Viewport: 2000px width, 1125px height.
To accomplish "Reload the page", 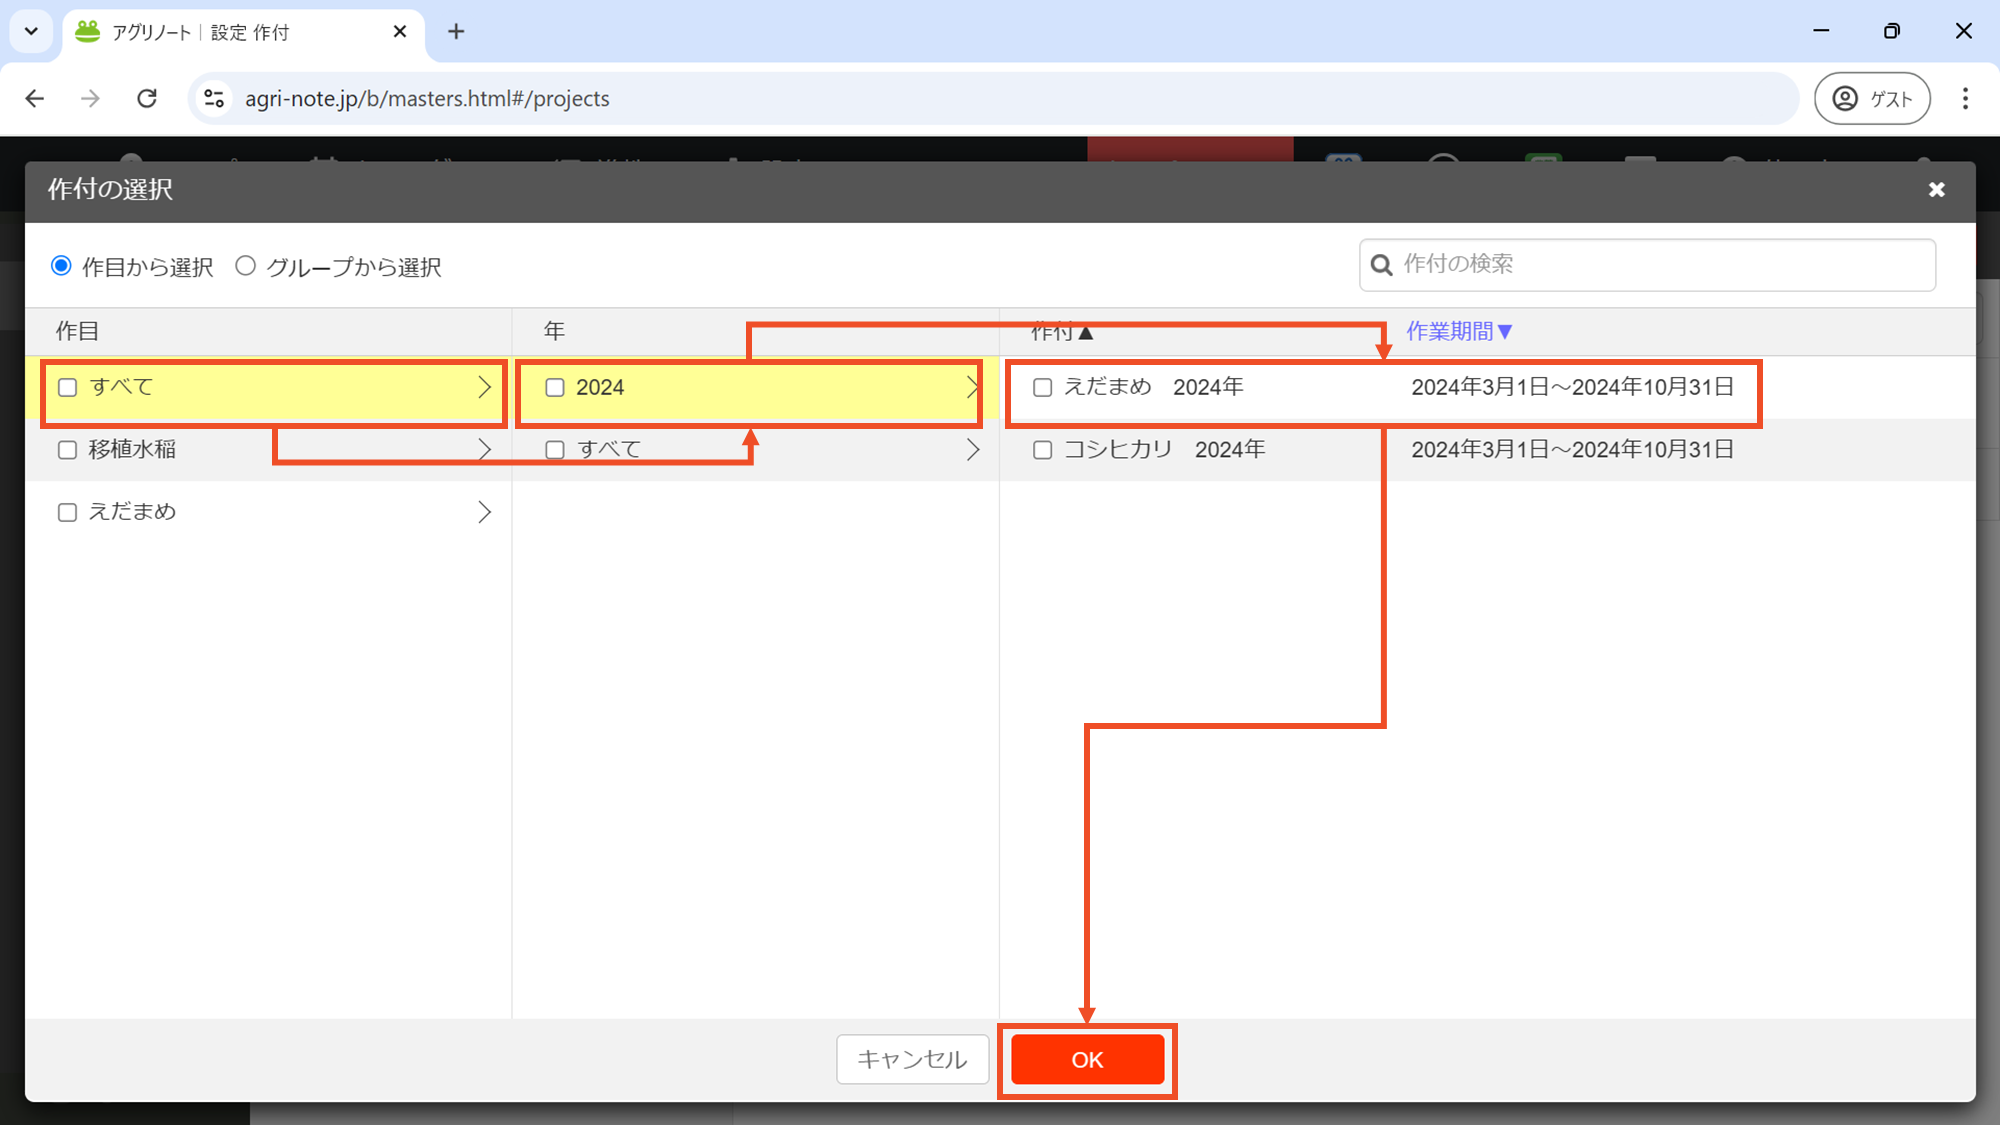I will coord(147,98).
